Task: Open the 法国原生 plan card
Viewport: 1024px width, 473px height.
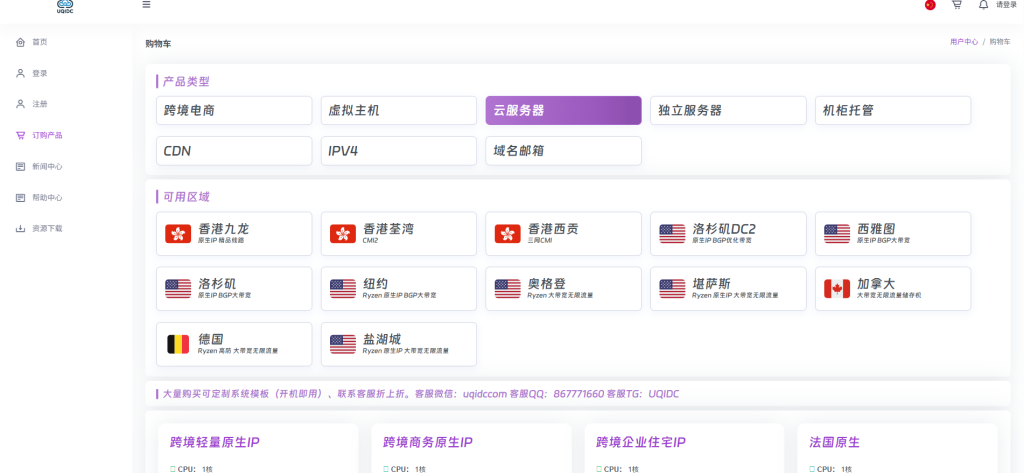Action: 897,448
